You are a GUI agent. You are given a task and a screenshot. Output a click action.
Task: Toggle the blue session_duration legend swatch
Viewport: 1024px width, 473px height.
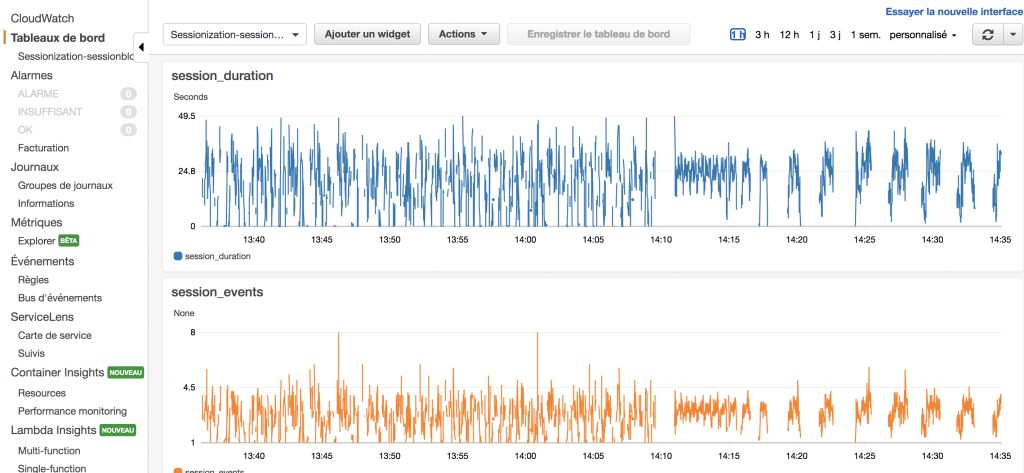click(x=178, y=256)
